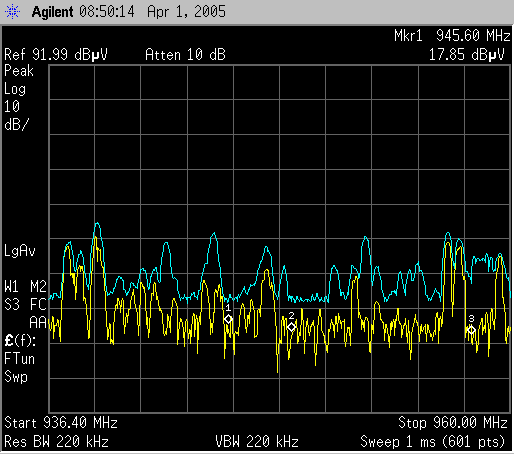The width and height of the screenshot is (514, 454).
Task: Click the Start 936.40 MHz frequency
Action: [61, 423]
